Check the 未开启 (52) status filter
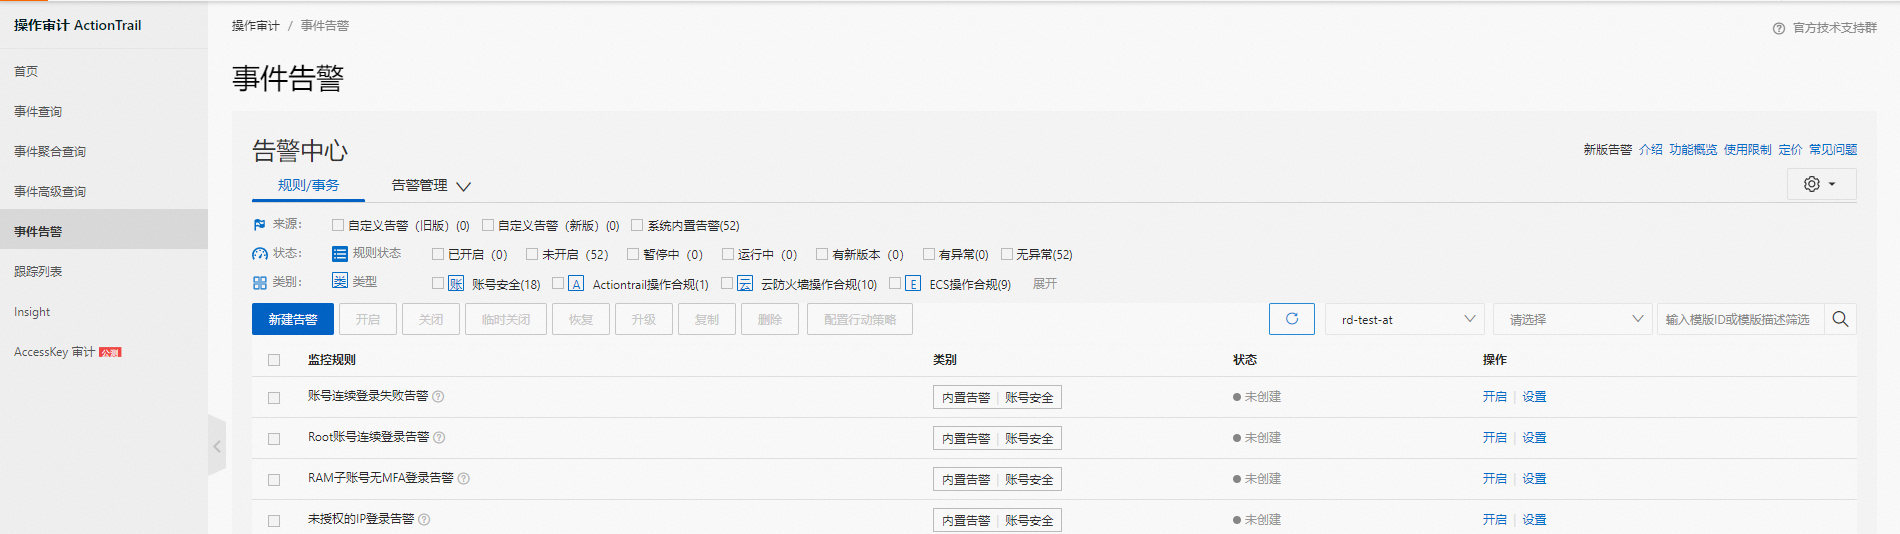This screenshot has width=1900, height=534. pos(532,254)
